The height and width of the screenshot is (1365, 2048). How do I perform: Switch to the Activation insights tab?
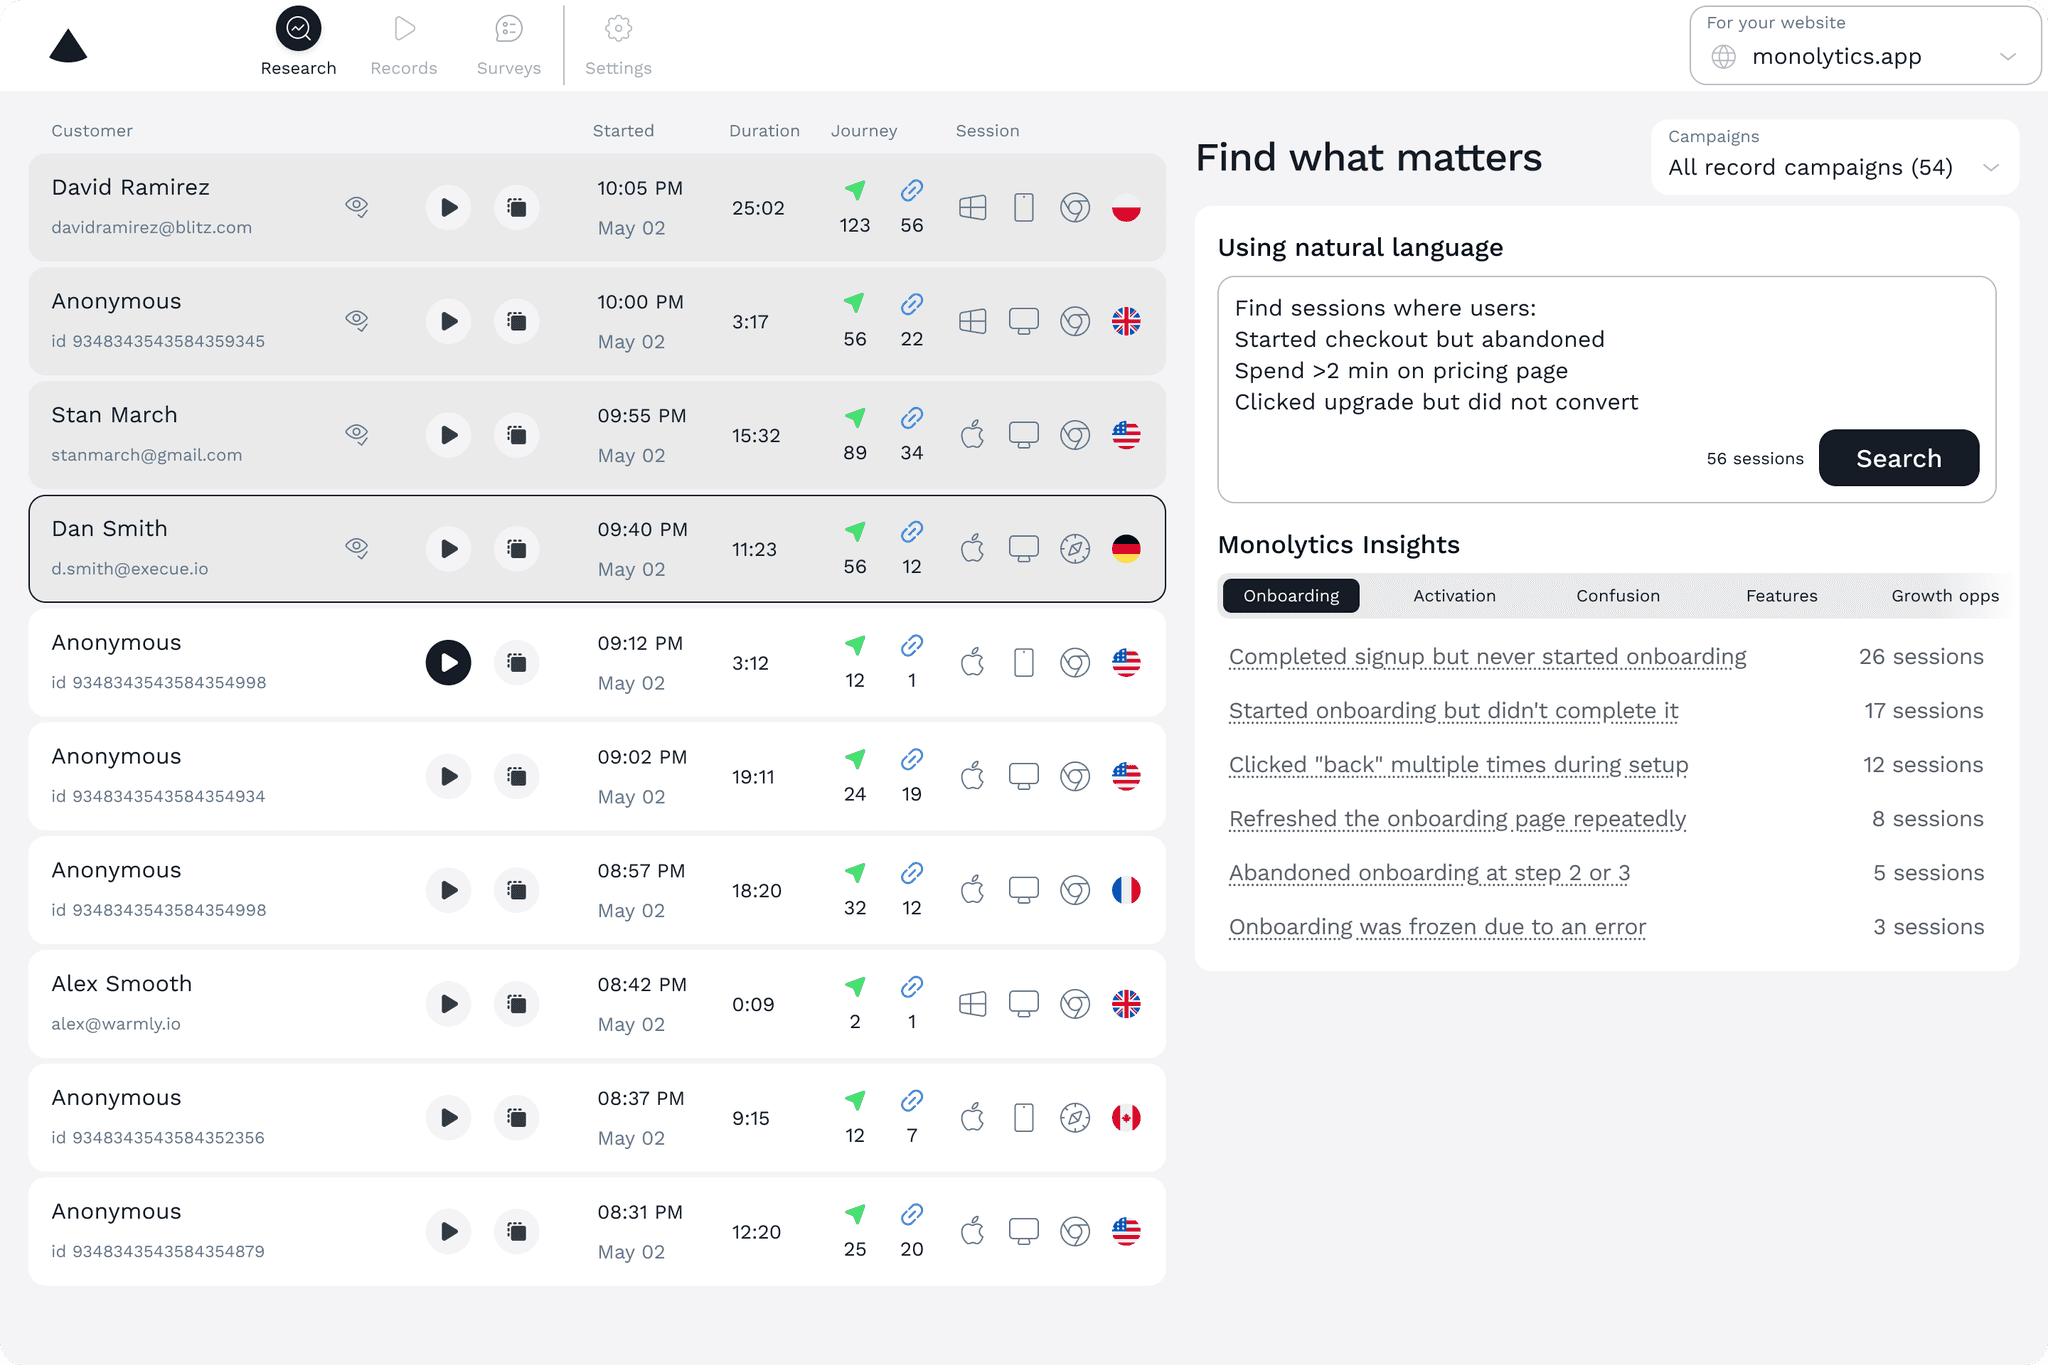point(1454,596)
